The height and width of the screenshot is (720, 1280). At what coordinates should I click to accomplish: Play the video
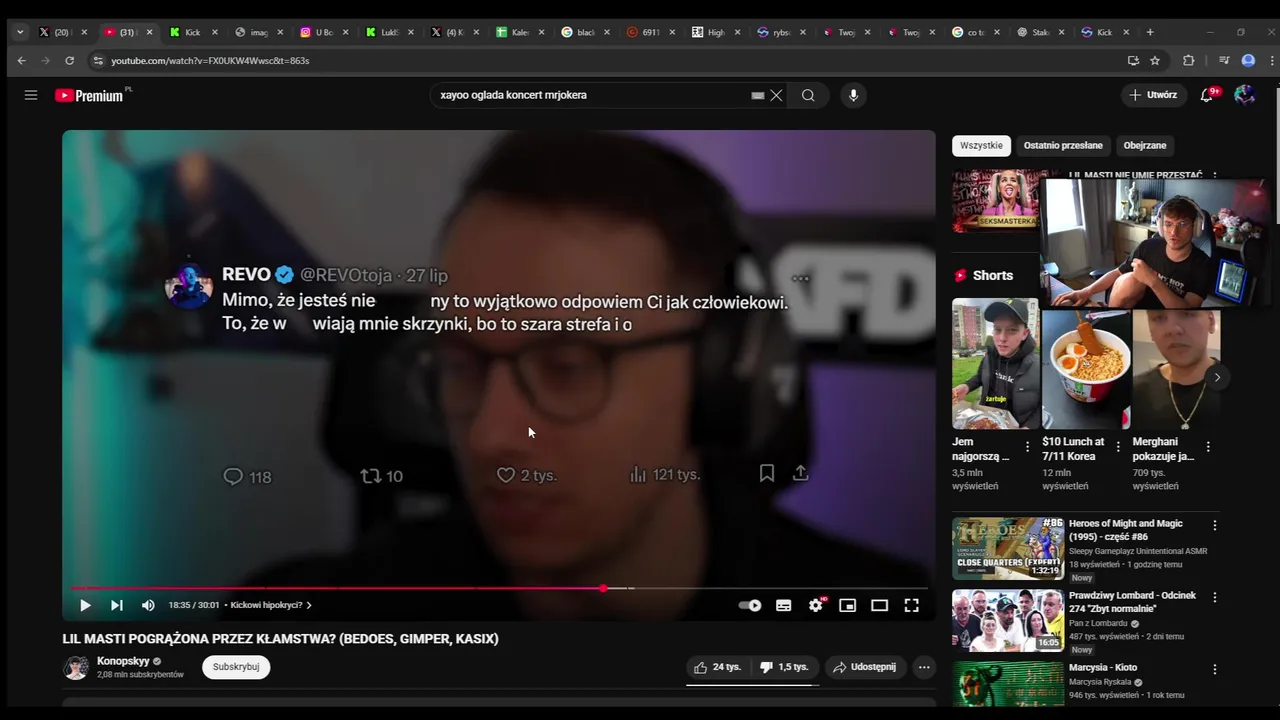point(85,605)
